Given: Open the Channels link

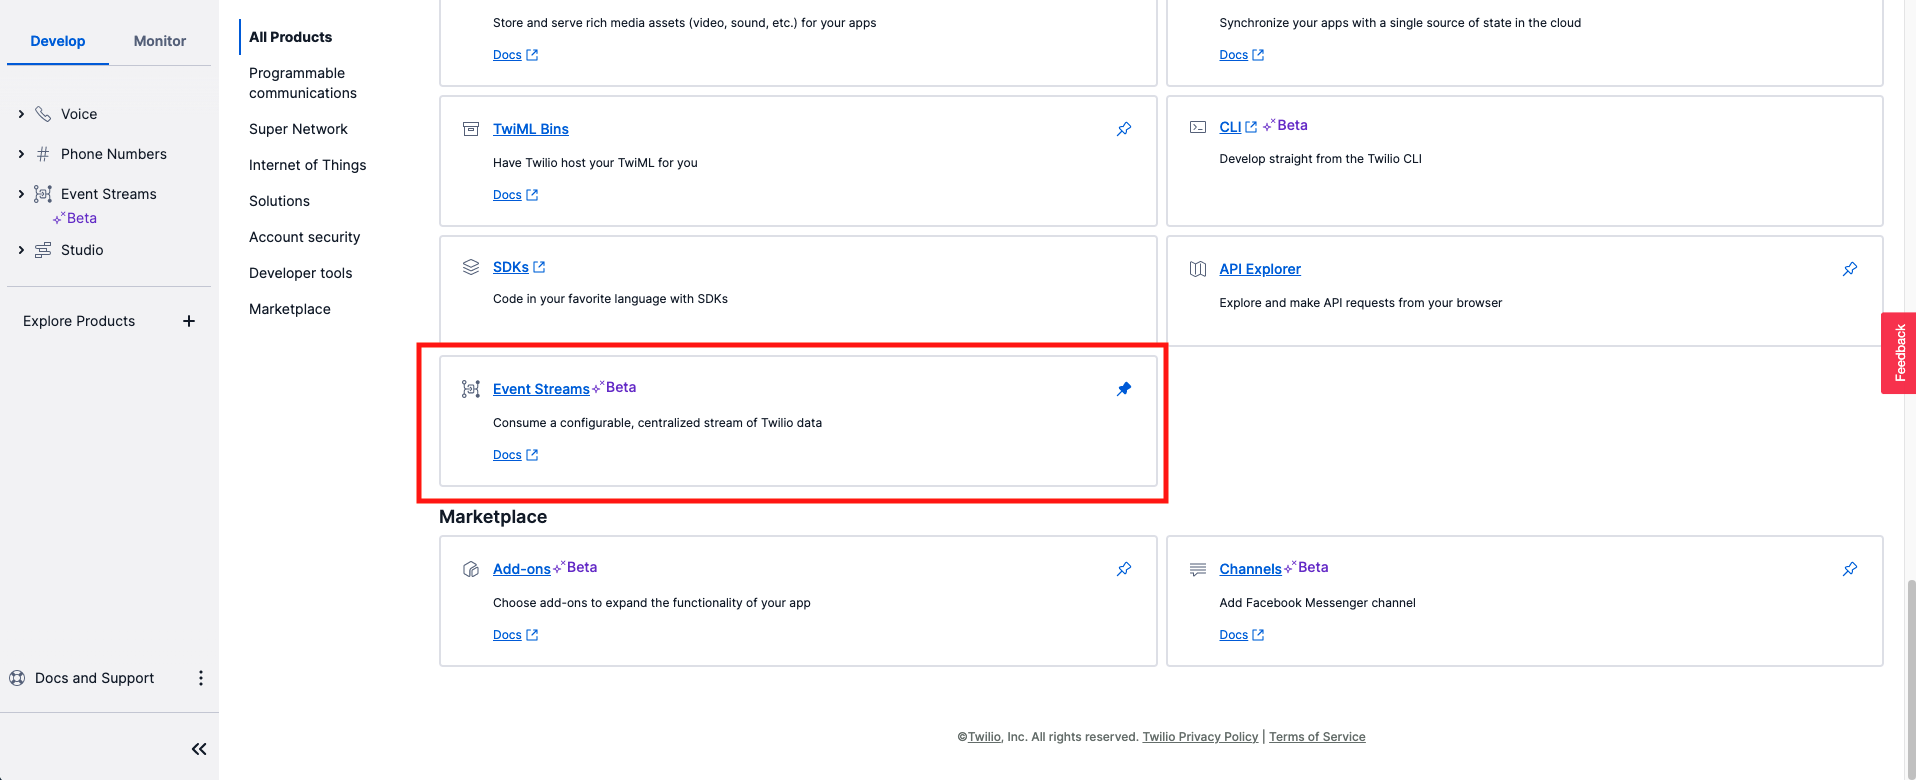Looking at the screenshot, I should (x=1250, y=569).
